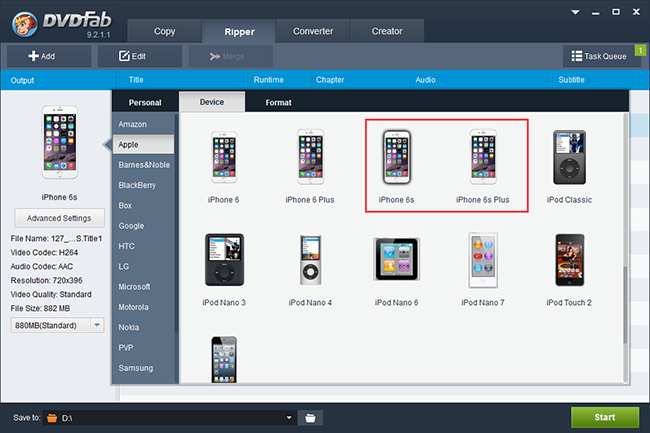Choose Microsoft in the brand list

(x=143, y=286)
